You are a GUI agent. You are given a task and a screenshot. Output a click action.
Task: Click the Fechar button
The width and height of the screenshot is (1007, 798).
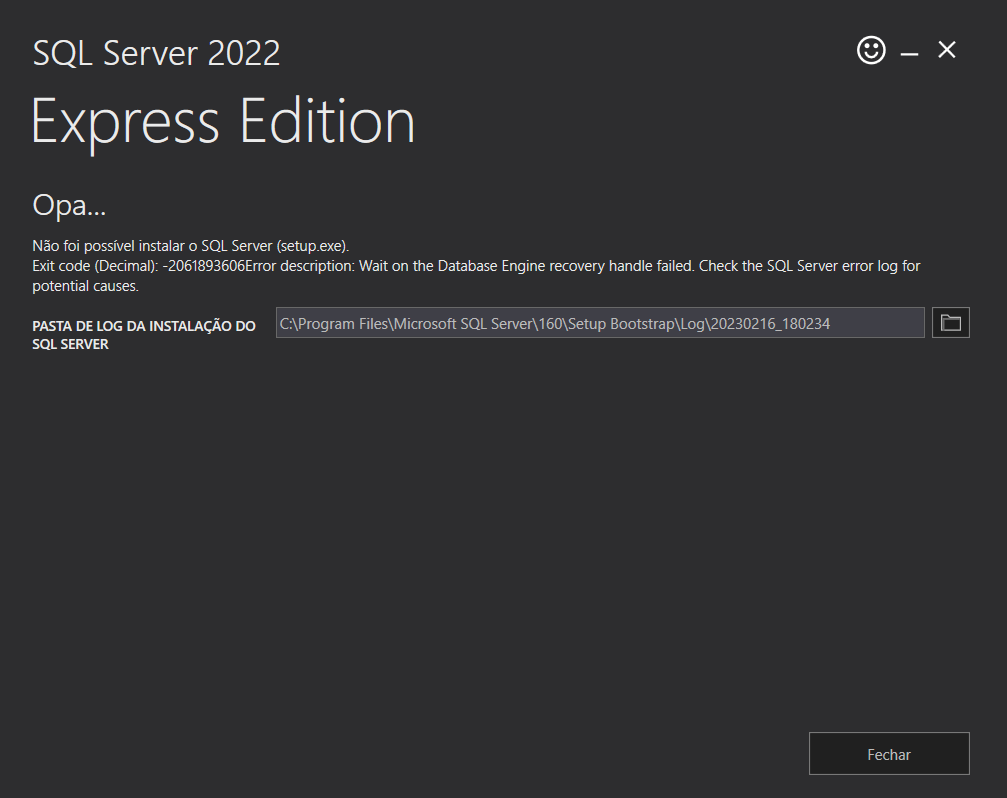click(889, 754)
